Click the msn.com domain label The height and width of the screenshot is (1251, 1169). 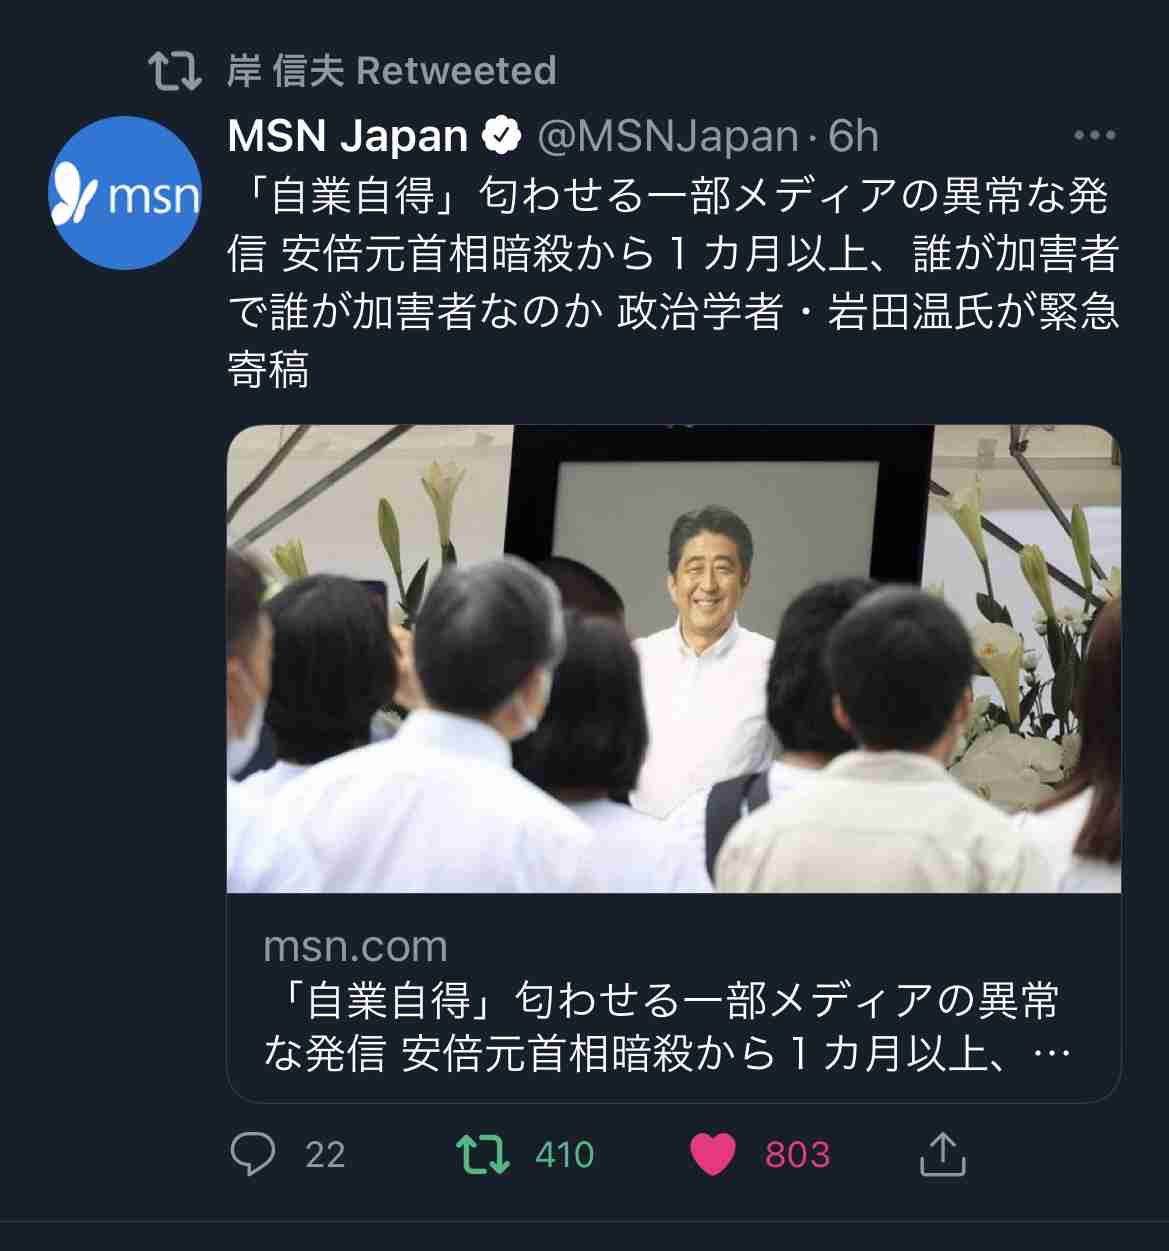(x=355, y=946)
